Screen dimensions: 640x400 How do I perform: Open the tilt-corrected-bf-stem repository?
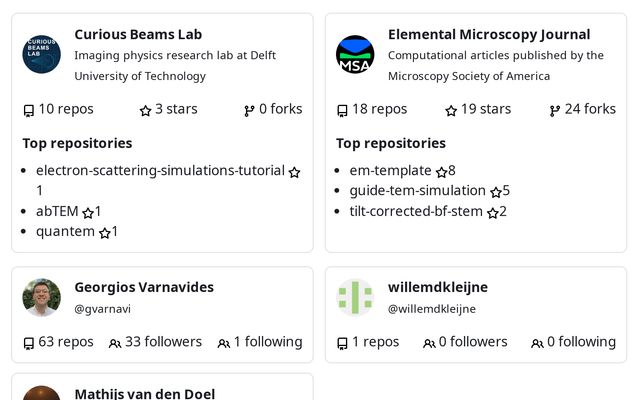[x=416, y=211]
